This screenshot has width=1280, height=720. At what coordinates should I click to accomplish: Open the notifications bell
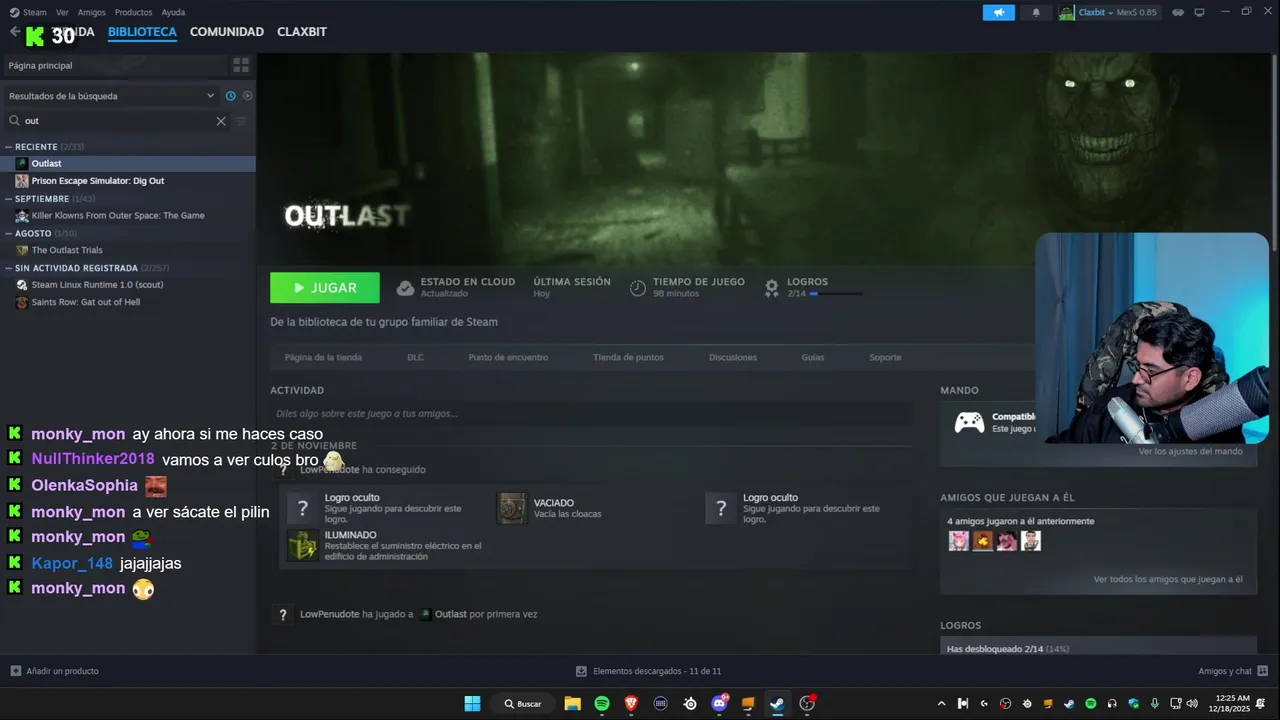(x=1036, y=12)
